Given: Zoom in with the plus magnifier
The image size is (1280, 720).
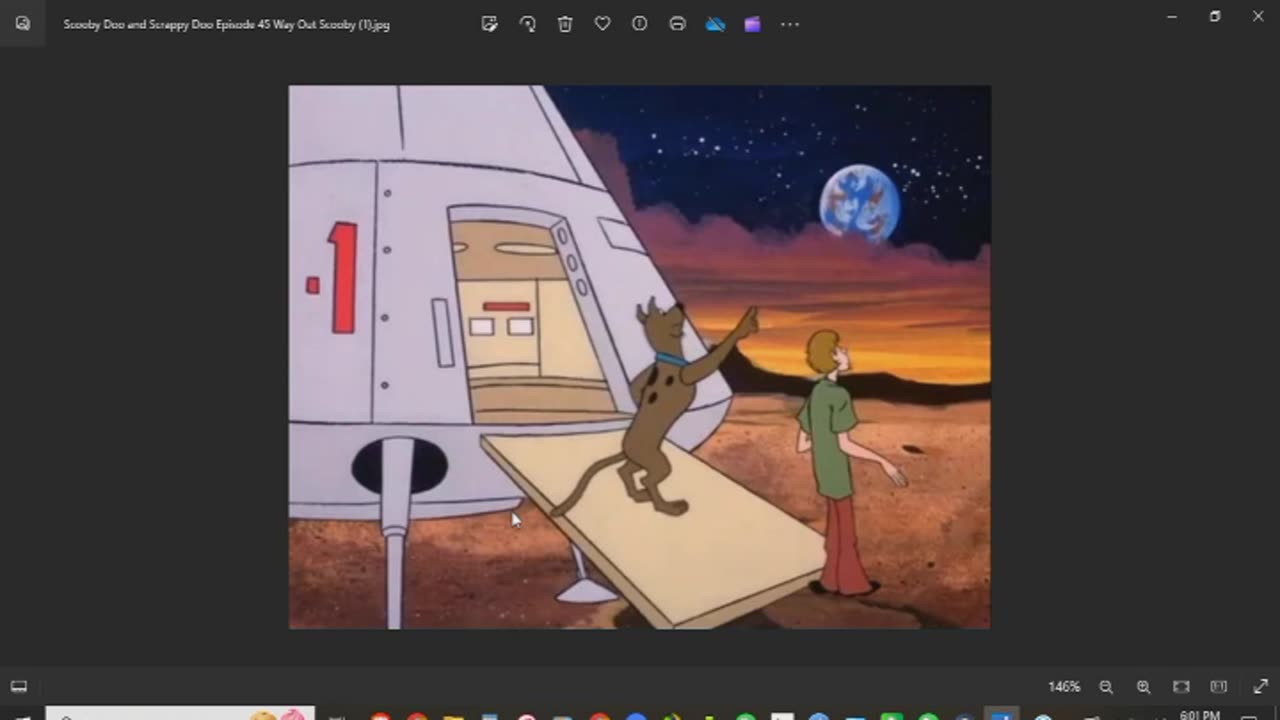Looking at the screenshot, I should coord(1143,687).
